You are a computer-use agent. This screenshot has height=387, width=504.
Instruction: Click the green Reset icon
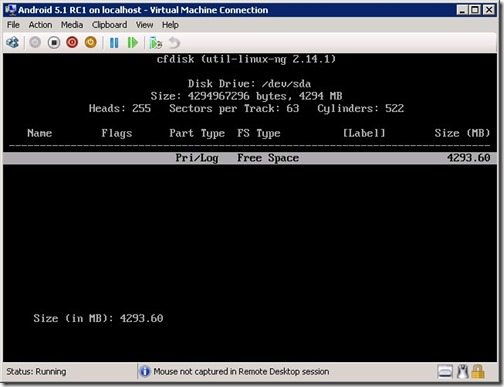pos(133,43)
